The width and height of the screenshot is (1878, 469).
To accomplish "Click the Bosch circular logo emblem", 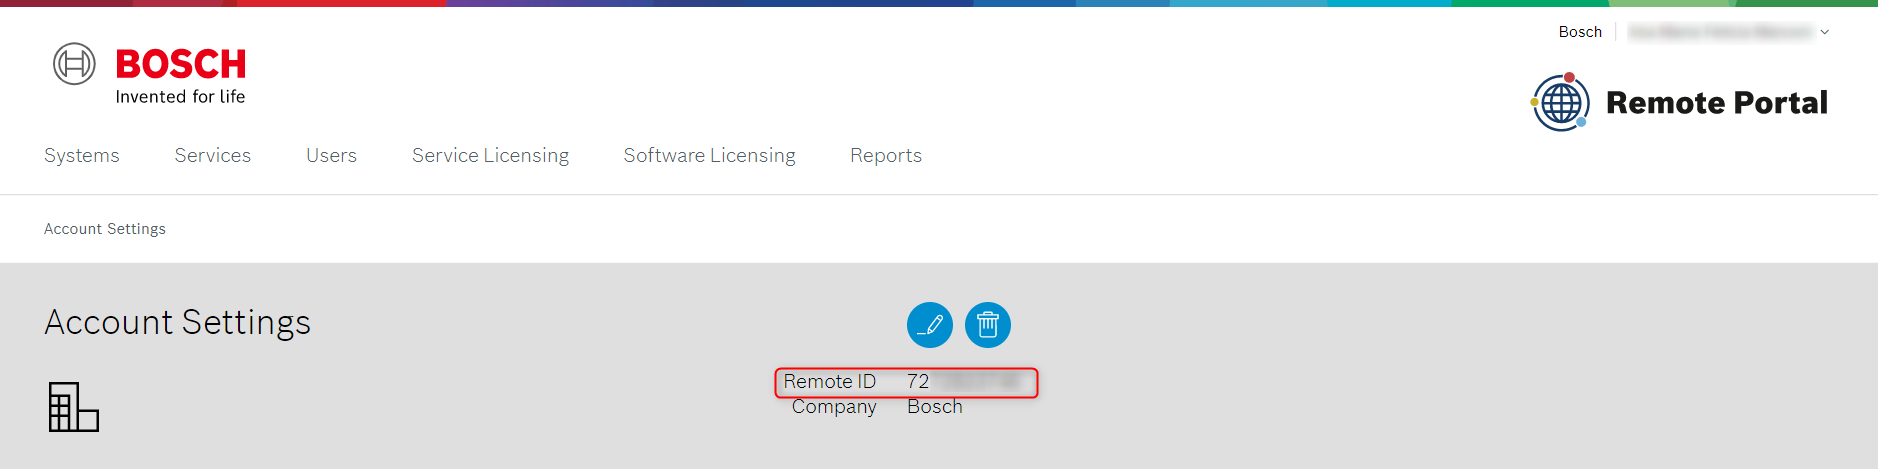I will [x=74, y=64].
